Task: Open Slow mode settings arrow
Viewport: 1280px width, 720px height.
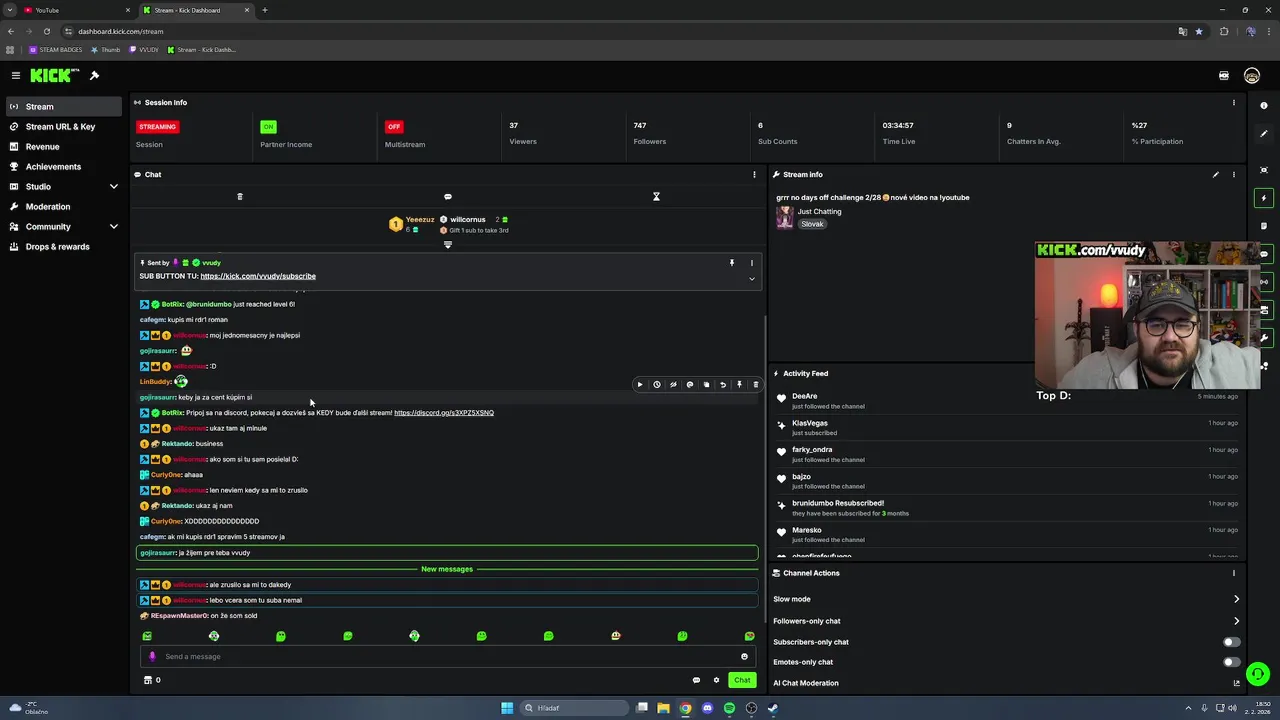Action: [1236, 599]
